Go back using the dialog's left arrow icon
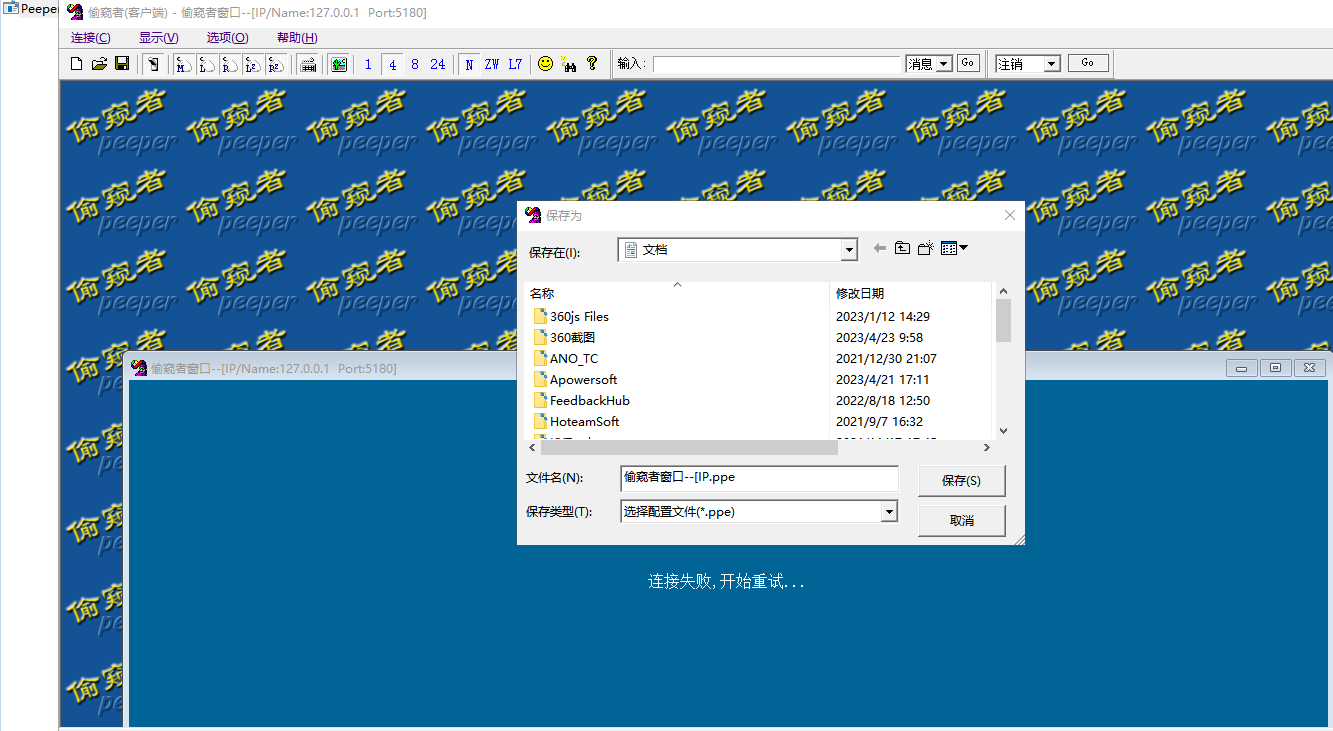Image resolution: width=1333 pixels, height=731 pixels. pos(879,248)
